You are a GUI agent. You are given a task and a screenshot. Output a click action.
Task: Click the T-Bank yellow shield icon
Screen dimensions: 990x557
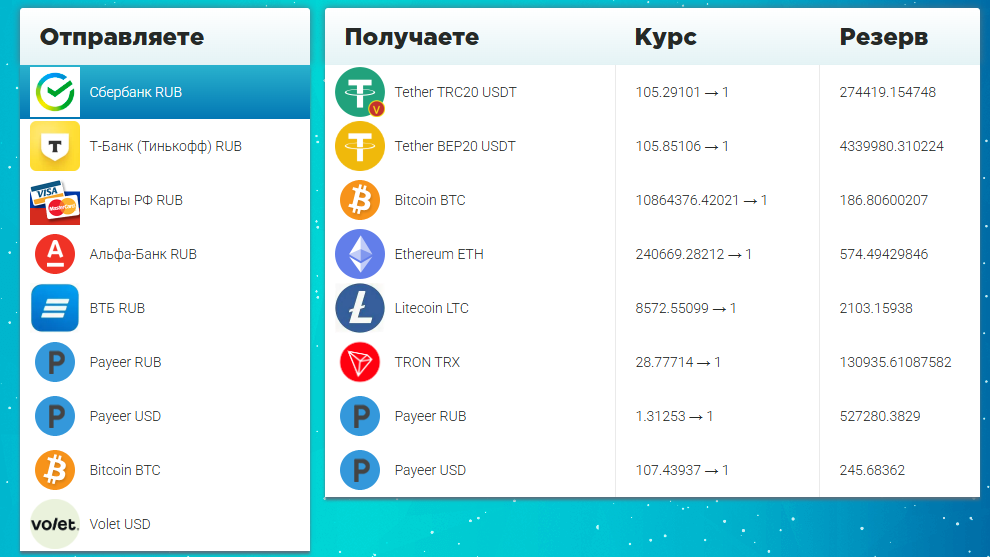tap(55, 147)
